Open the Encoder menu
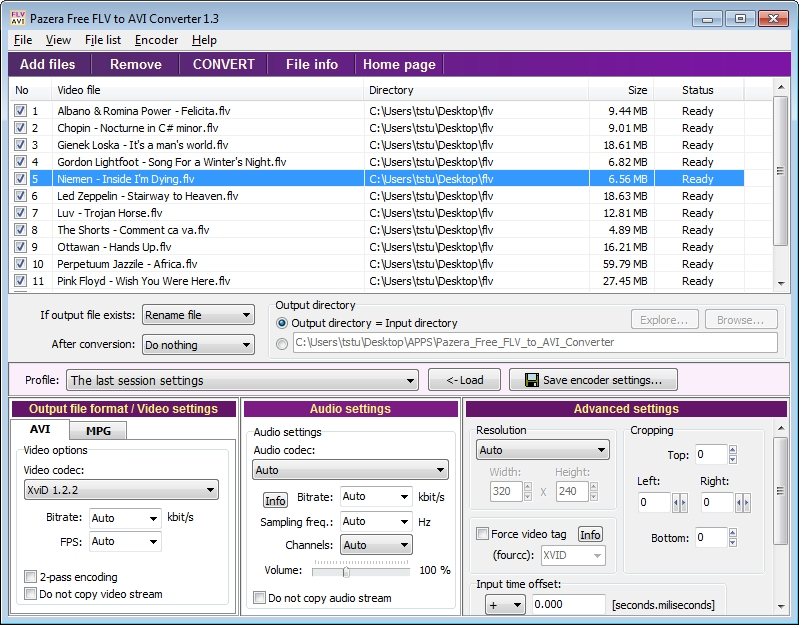The height and width of the screenshot is (628, 802). (156, 40)
